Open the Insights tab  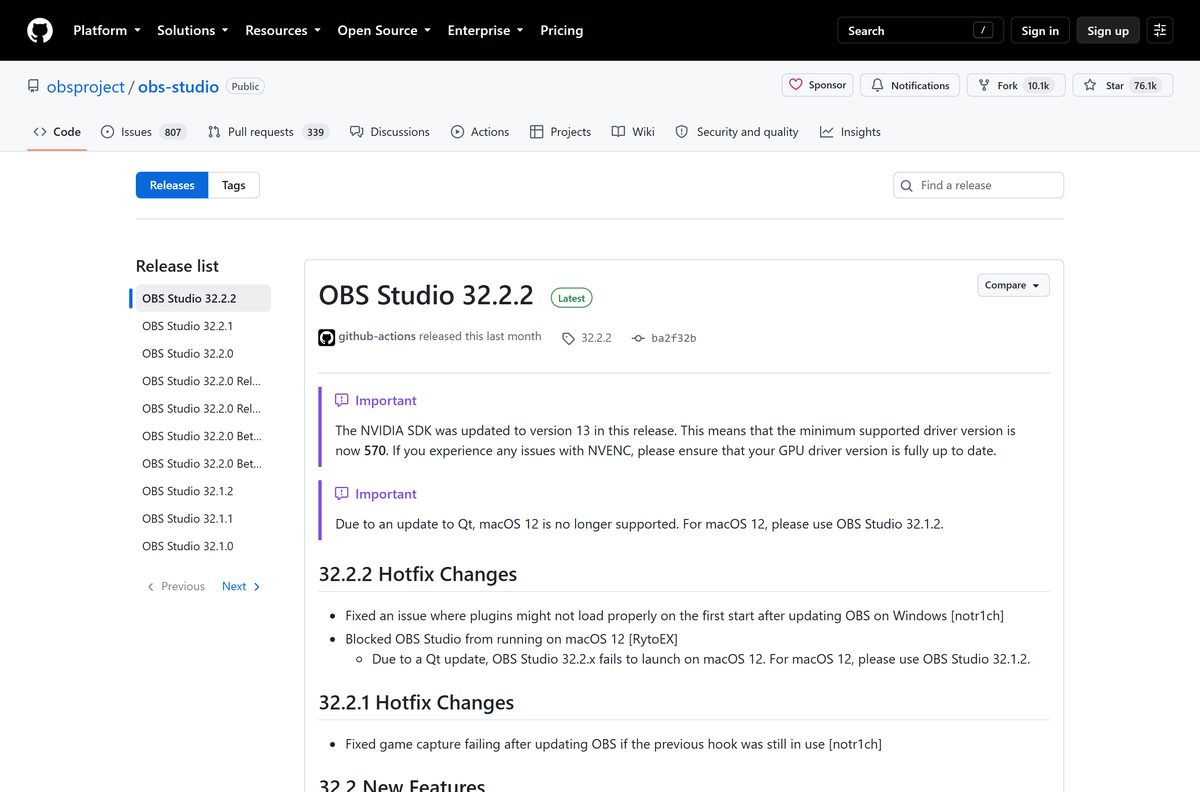pyautogui.click(x=850, y=131)
